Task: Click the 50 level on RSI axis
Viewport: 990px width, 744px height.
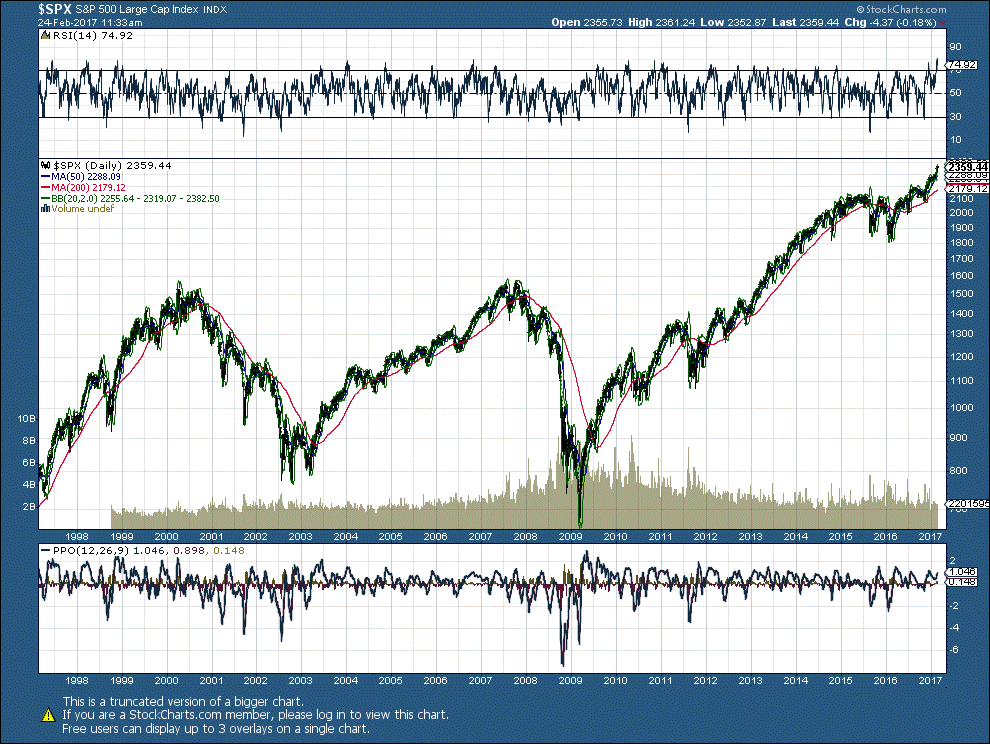Action: [955, 93]
